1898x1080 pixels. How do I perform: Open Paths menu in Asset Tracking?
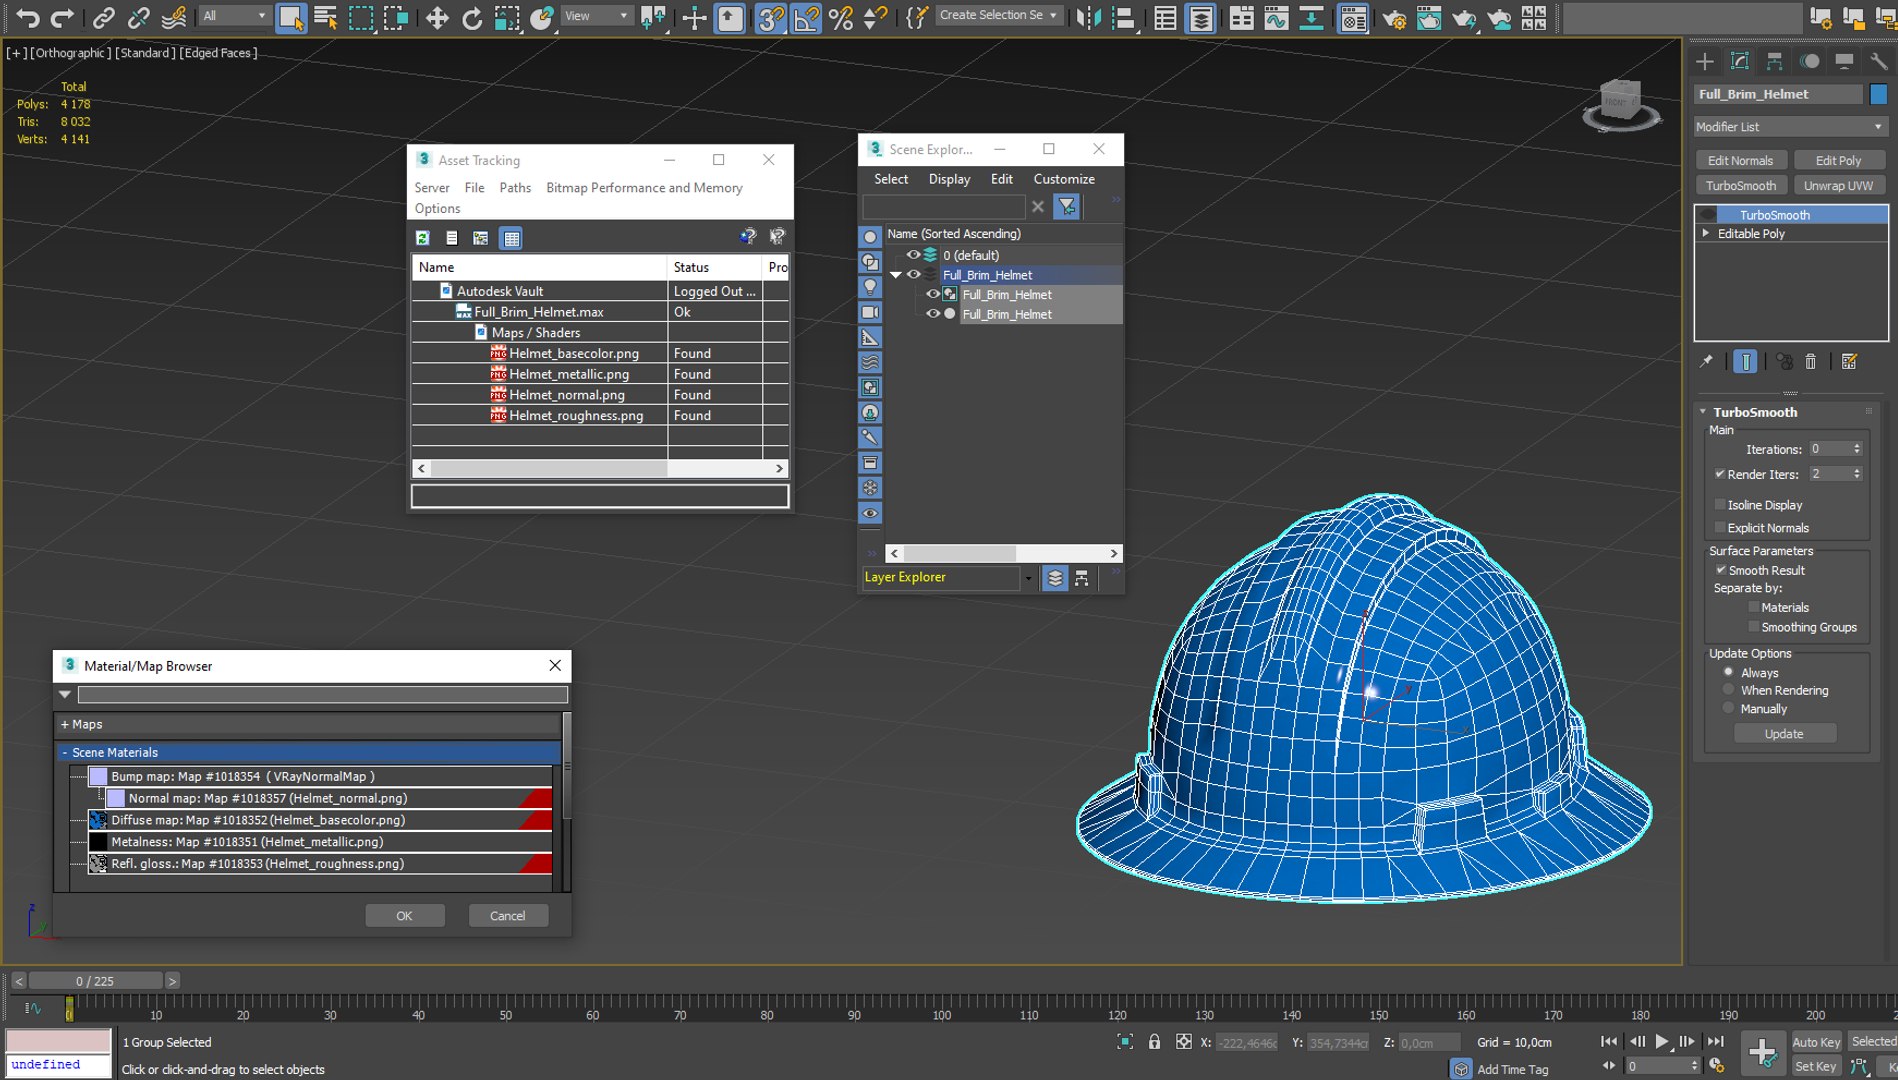pos(515,188)
